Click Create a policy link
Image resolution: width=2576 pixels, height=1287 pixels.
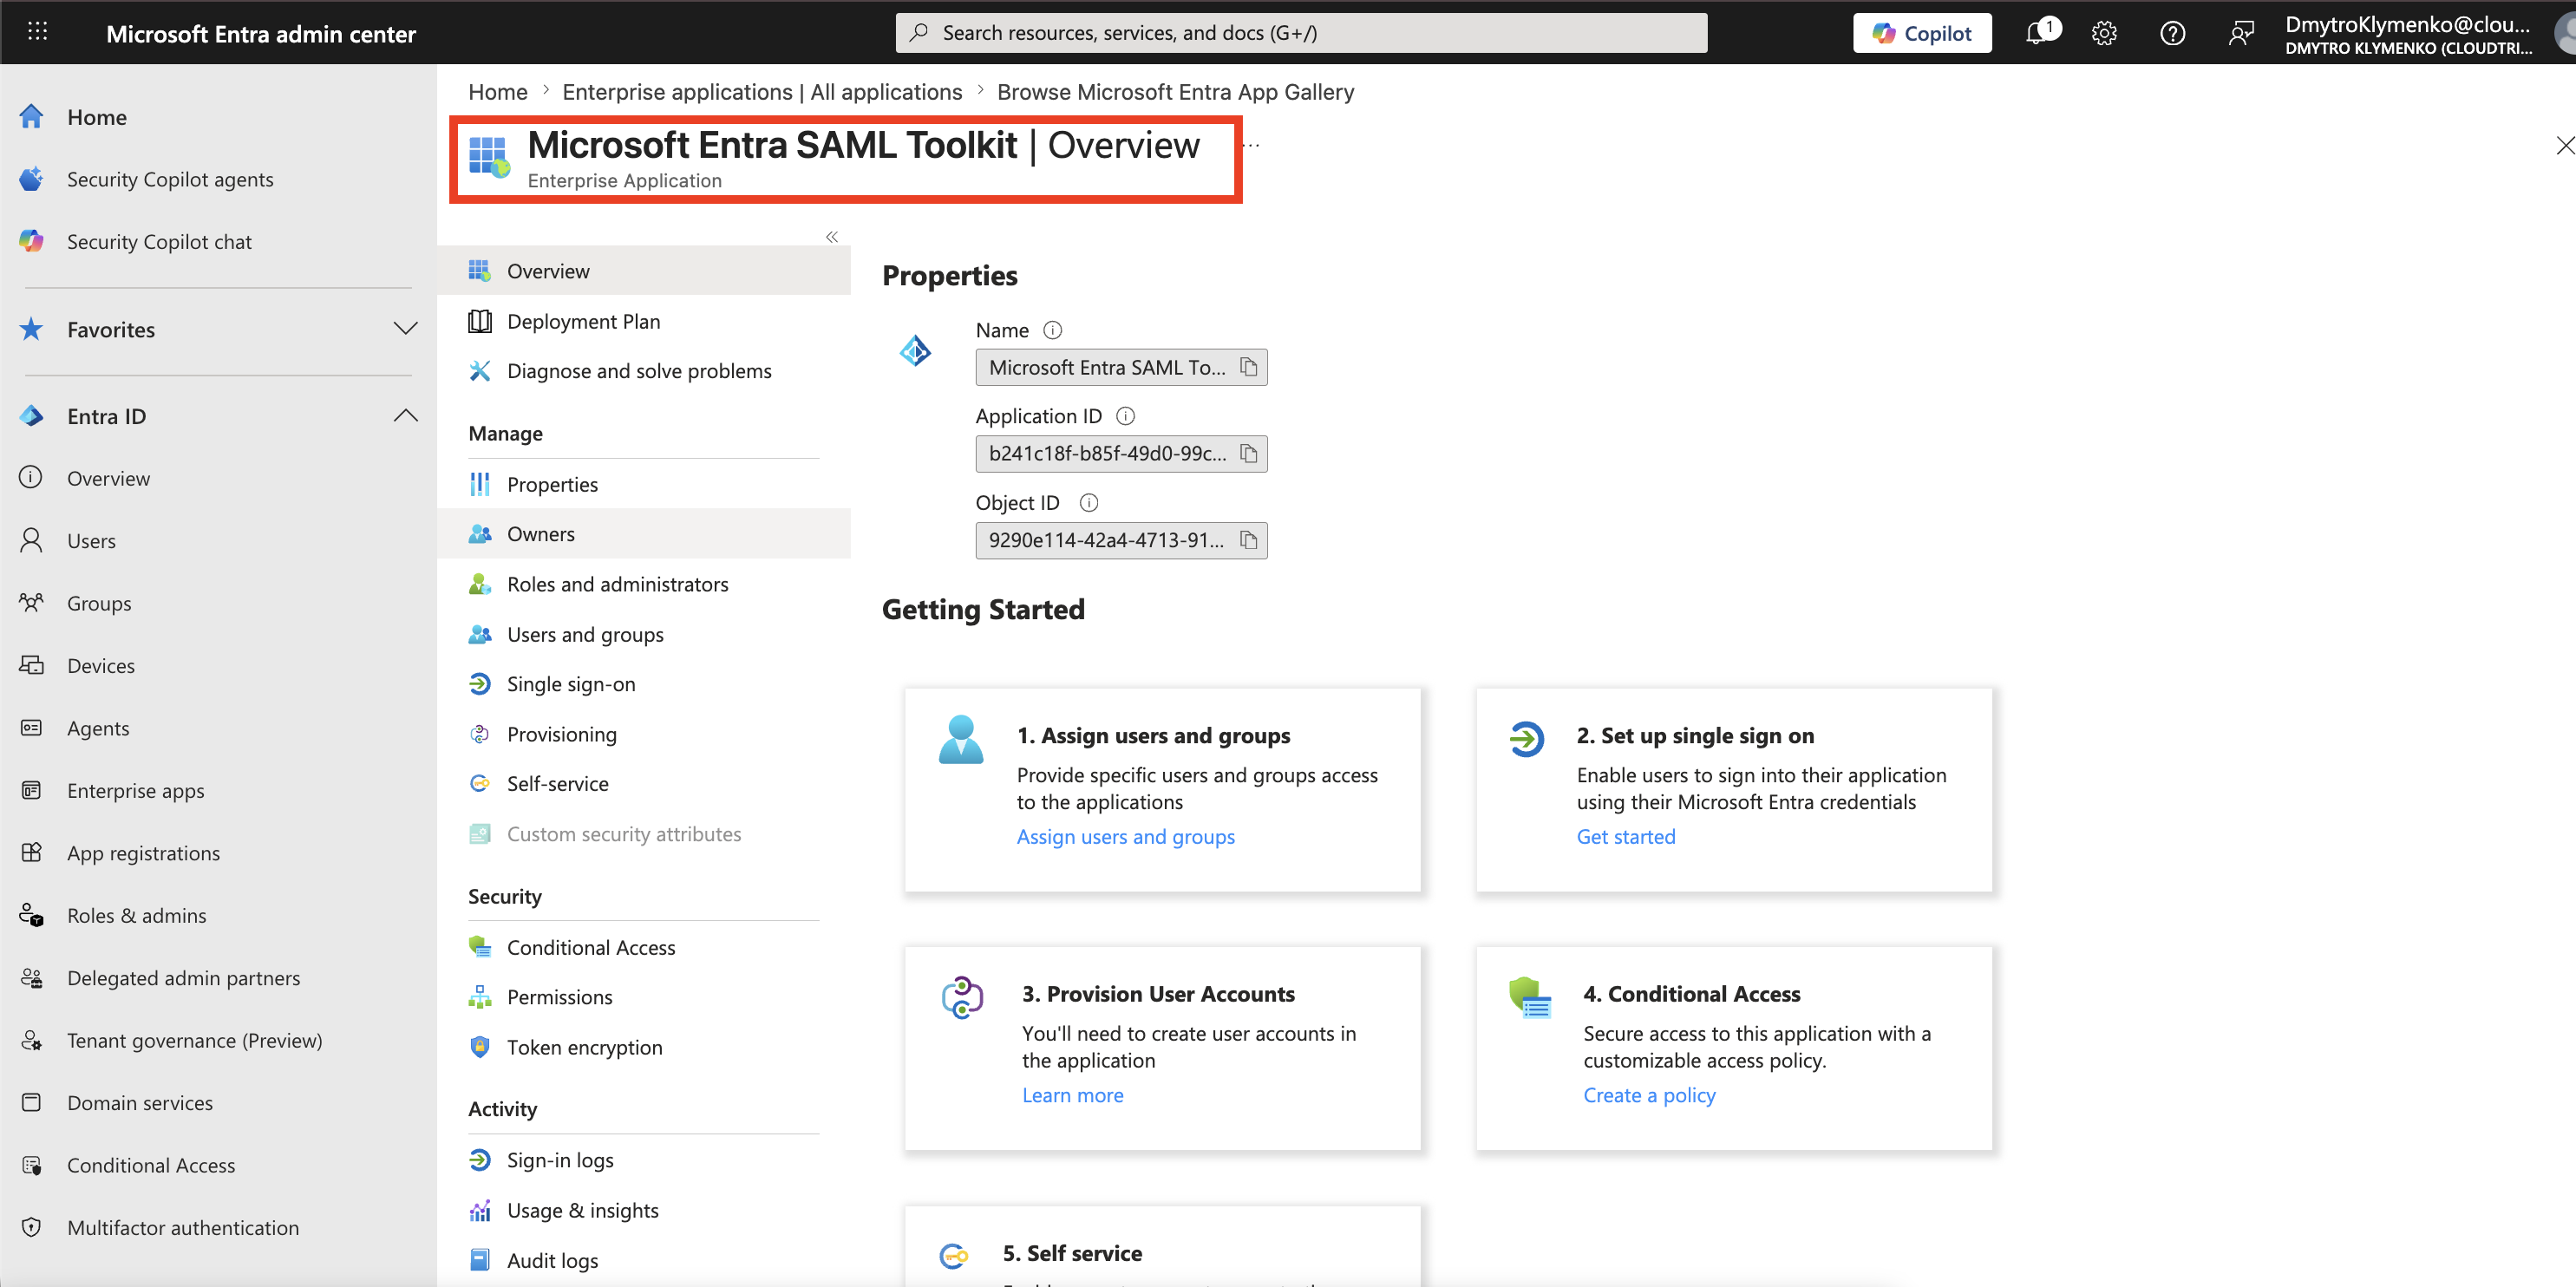tap(1649, 1095)
